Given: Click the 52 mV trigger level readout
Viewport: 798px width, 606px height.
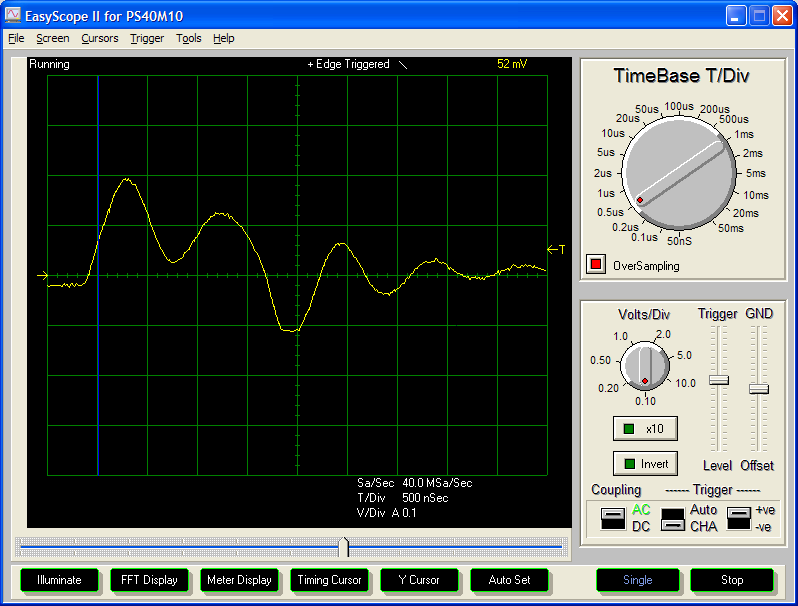Looking at the screenshot, I should pos(512,64).
